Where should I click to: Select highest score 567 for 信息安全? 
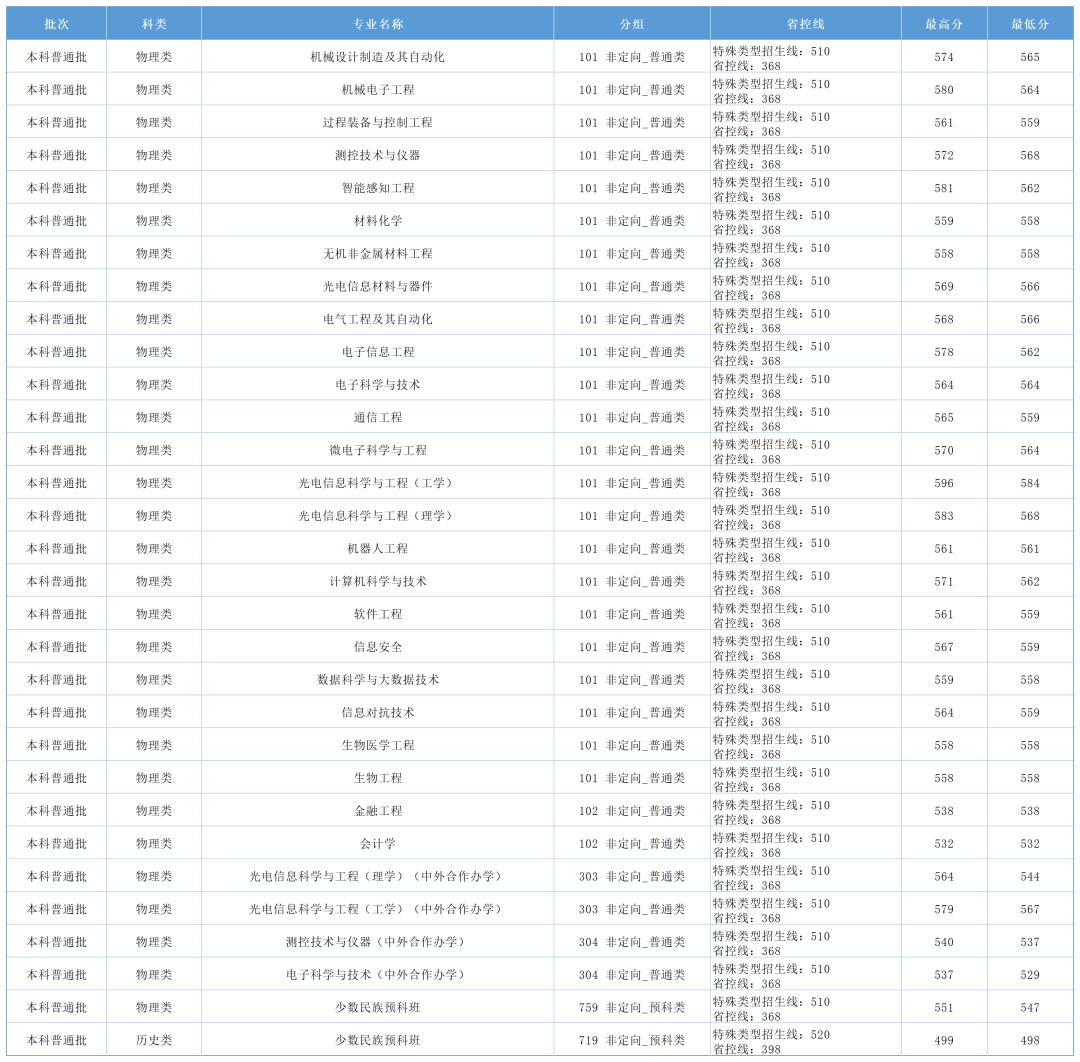coord(944,647)
